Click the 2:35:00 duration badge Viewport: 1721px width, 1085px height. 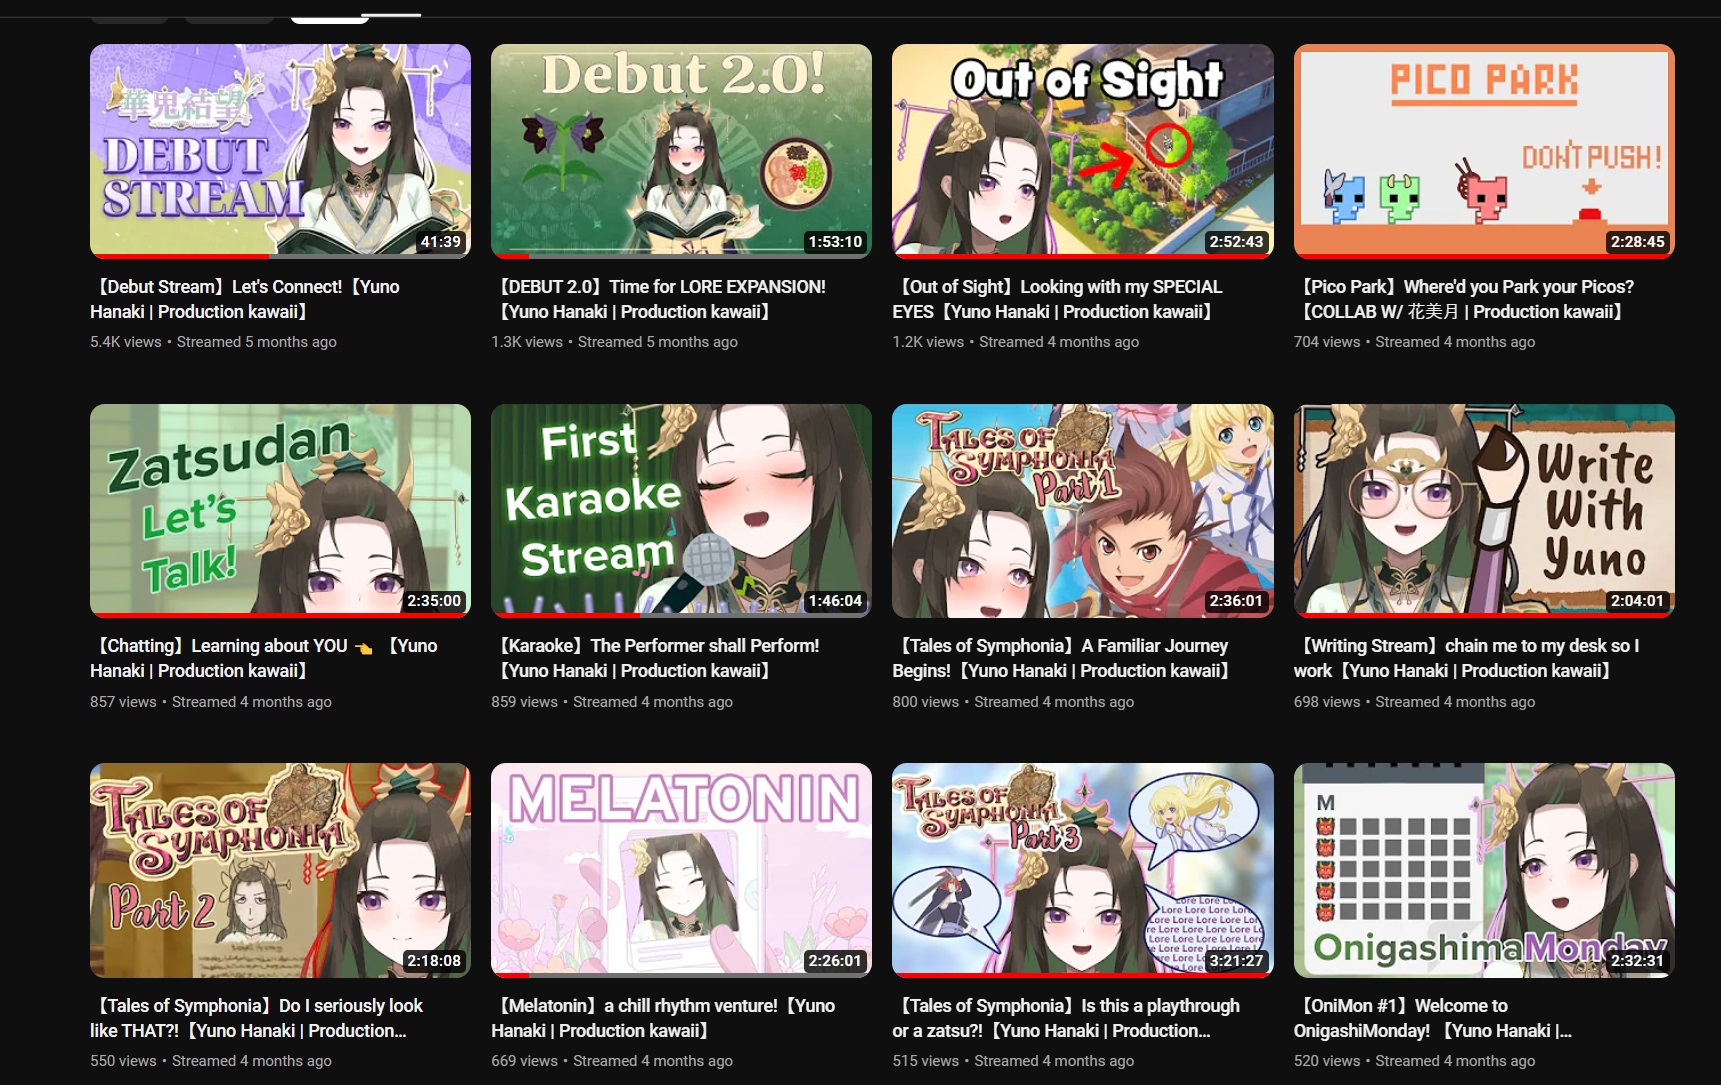pyautogui.click(x=434, y=601)
